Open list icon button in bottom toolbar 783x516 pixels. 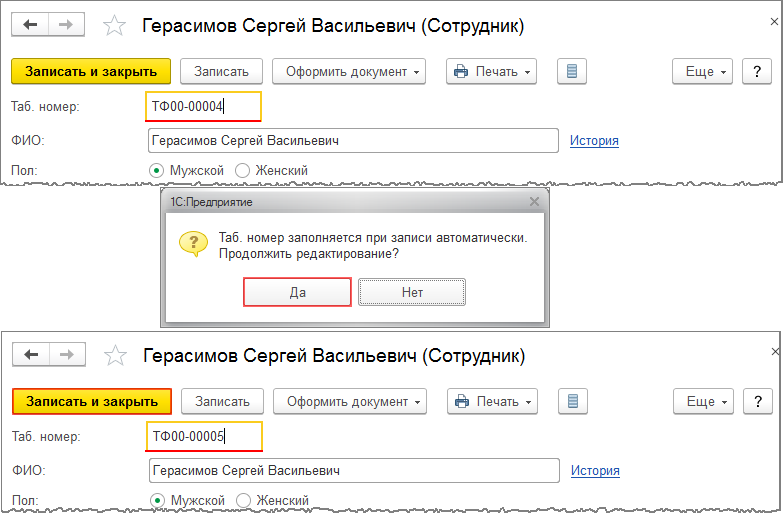573,402
